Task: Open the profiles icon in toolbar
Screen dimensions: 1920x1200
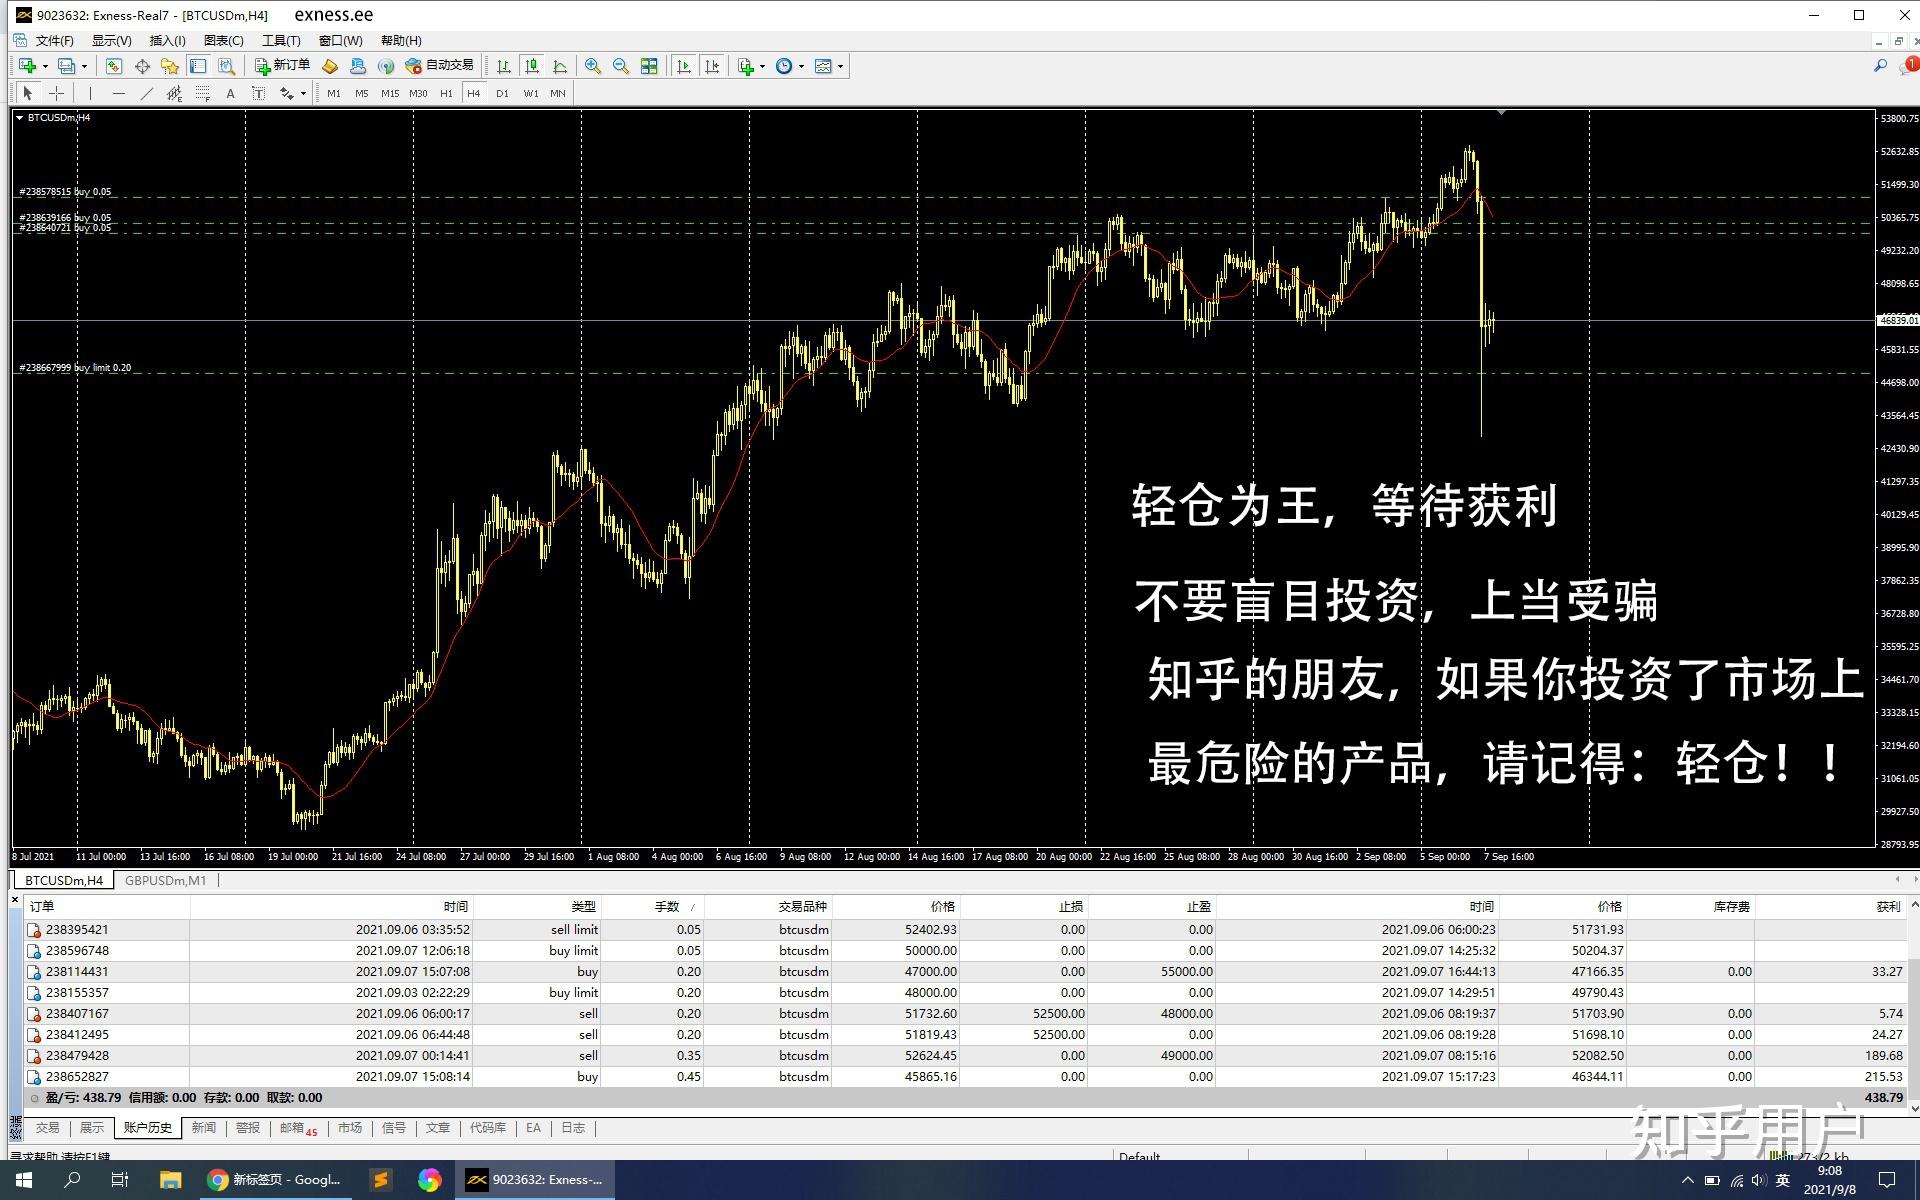Action: point(66,66)
